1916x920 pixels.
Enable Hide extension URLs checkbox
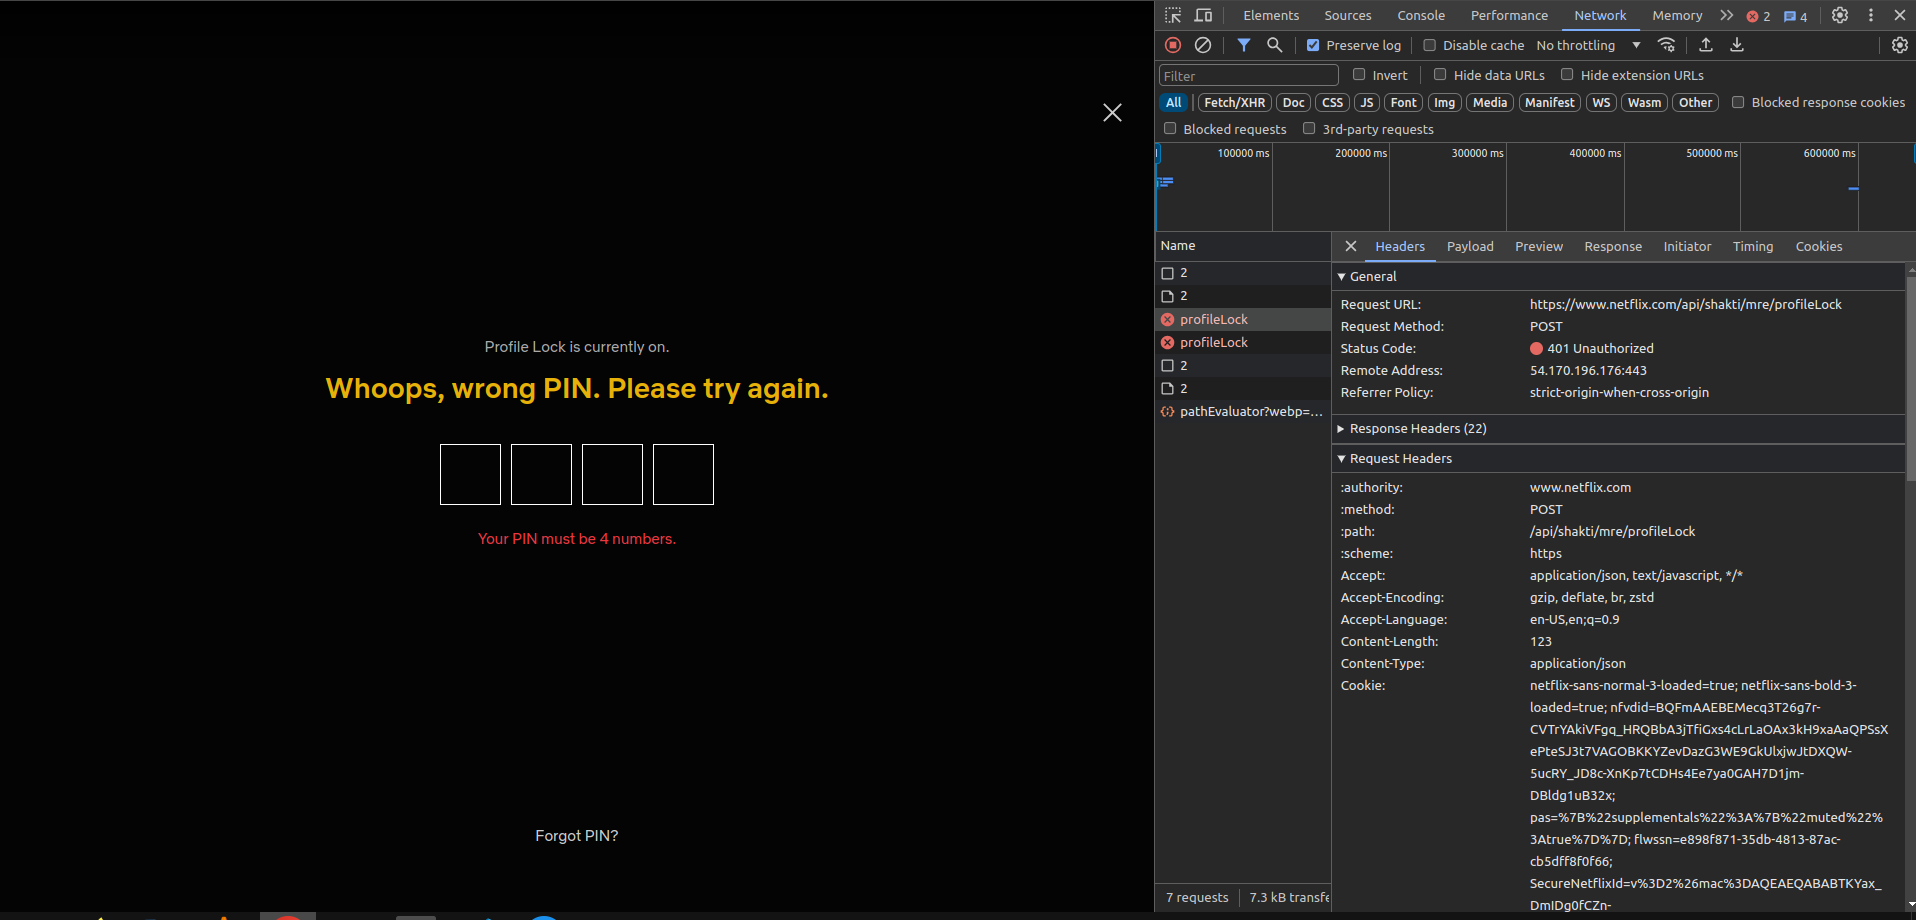tap(1567, 74)
